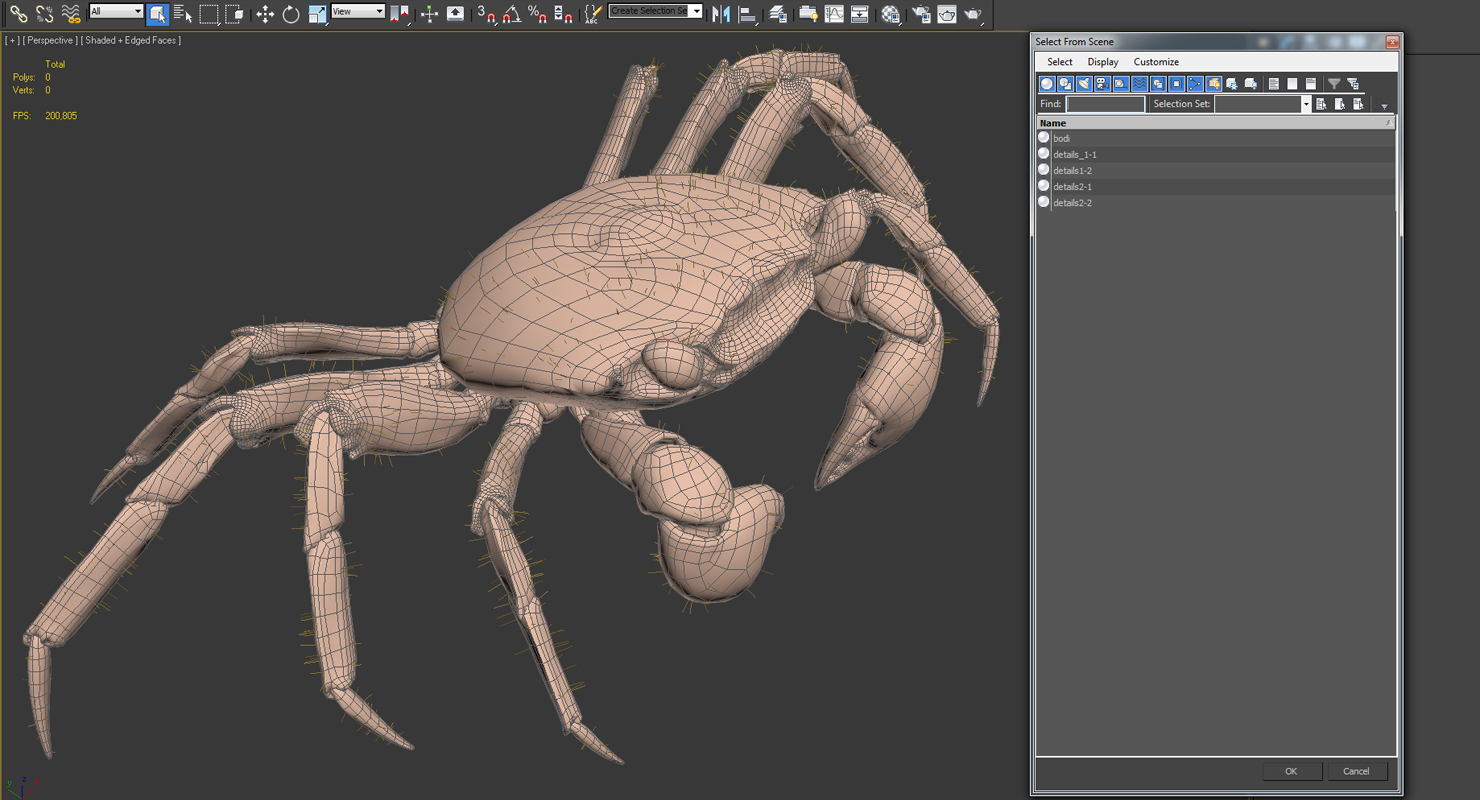Click the Align tool icon

coord(748,14)
